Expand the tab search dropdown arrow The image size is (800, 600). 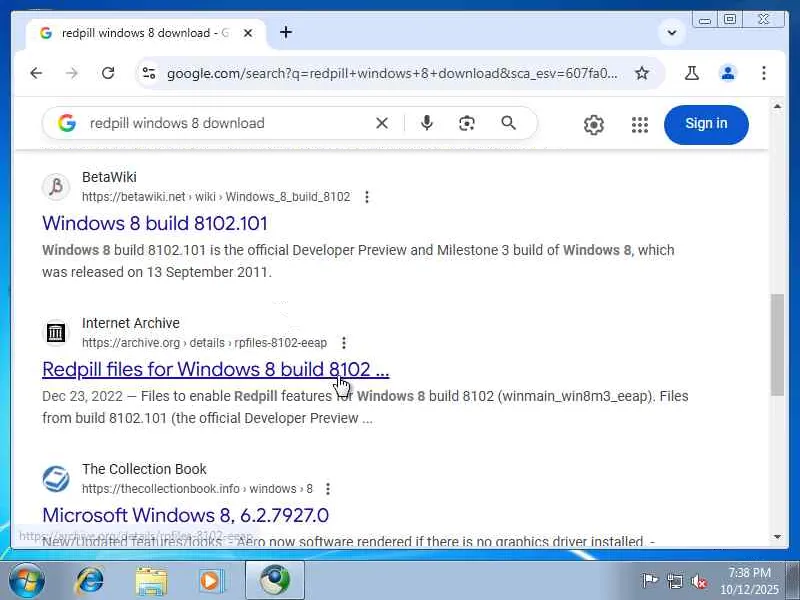tap(672, 33)
